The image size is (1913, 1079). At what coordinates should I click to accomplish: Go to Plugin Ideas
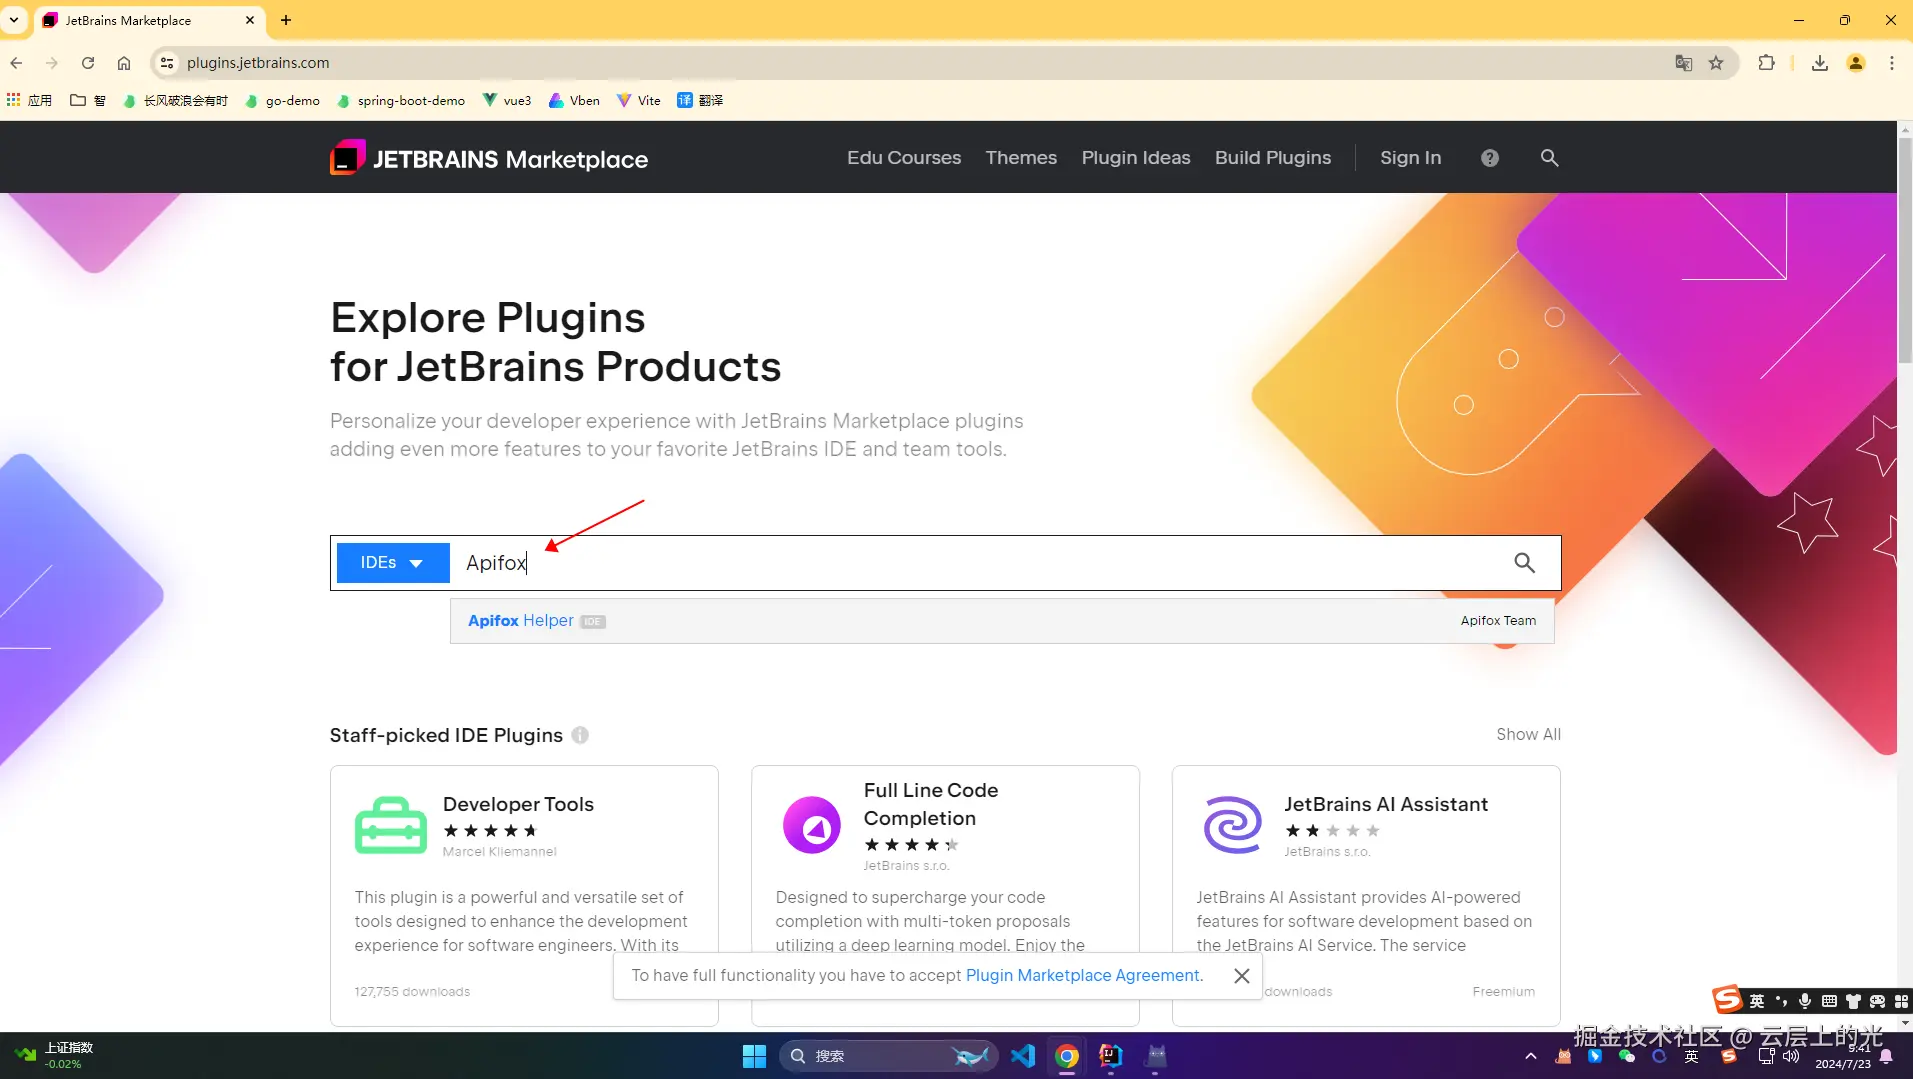1136,158
